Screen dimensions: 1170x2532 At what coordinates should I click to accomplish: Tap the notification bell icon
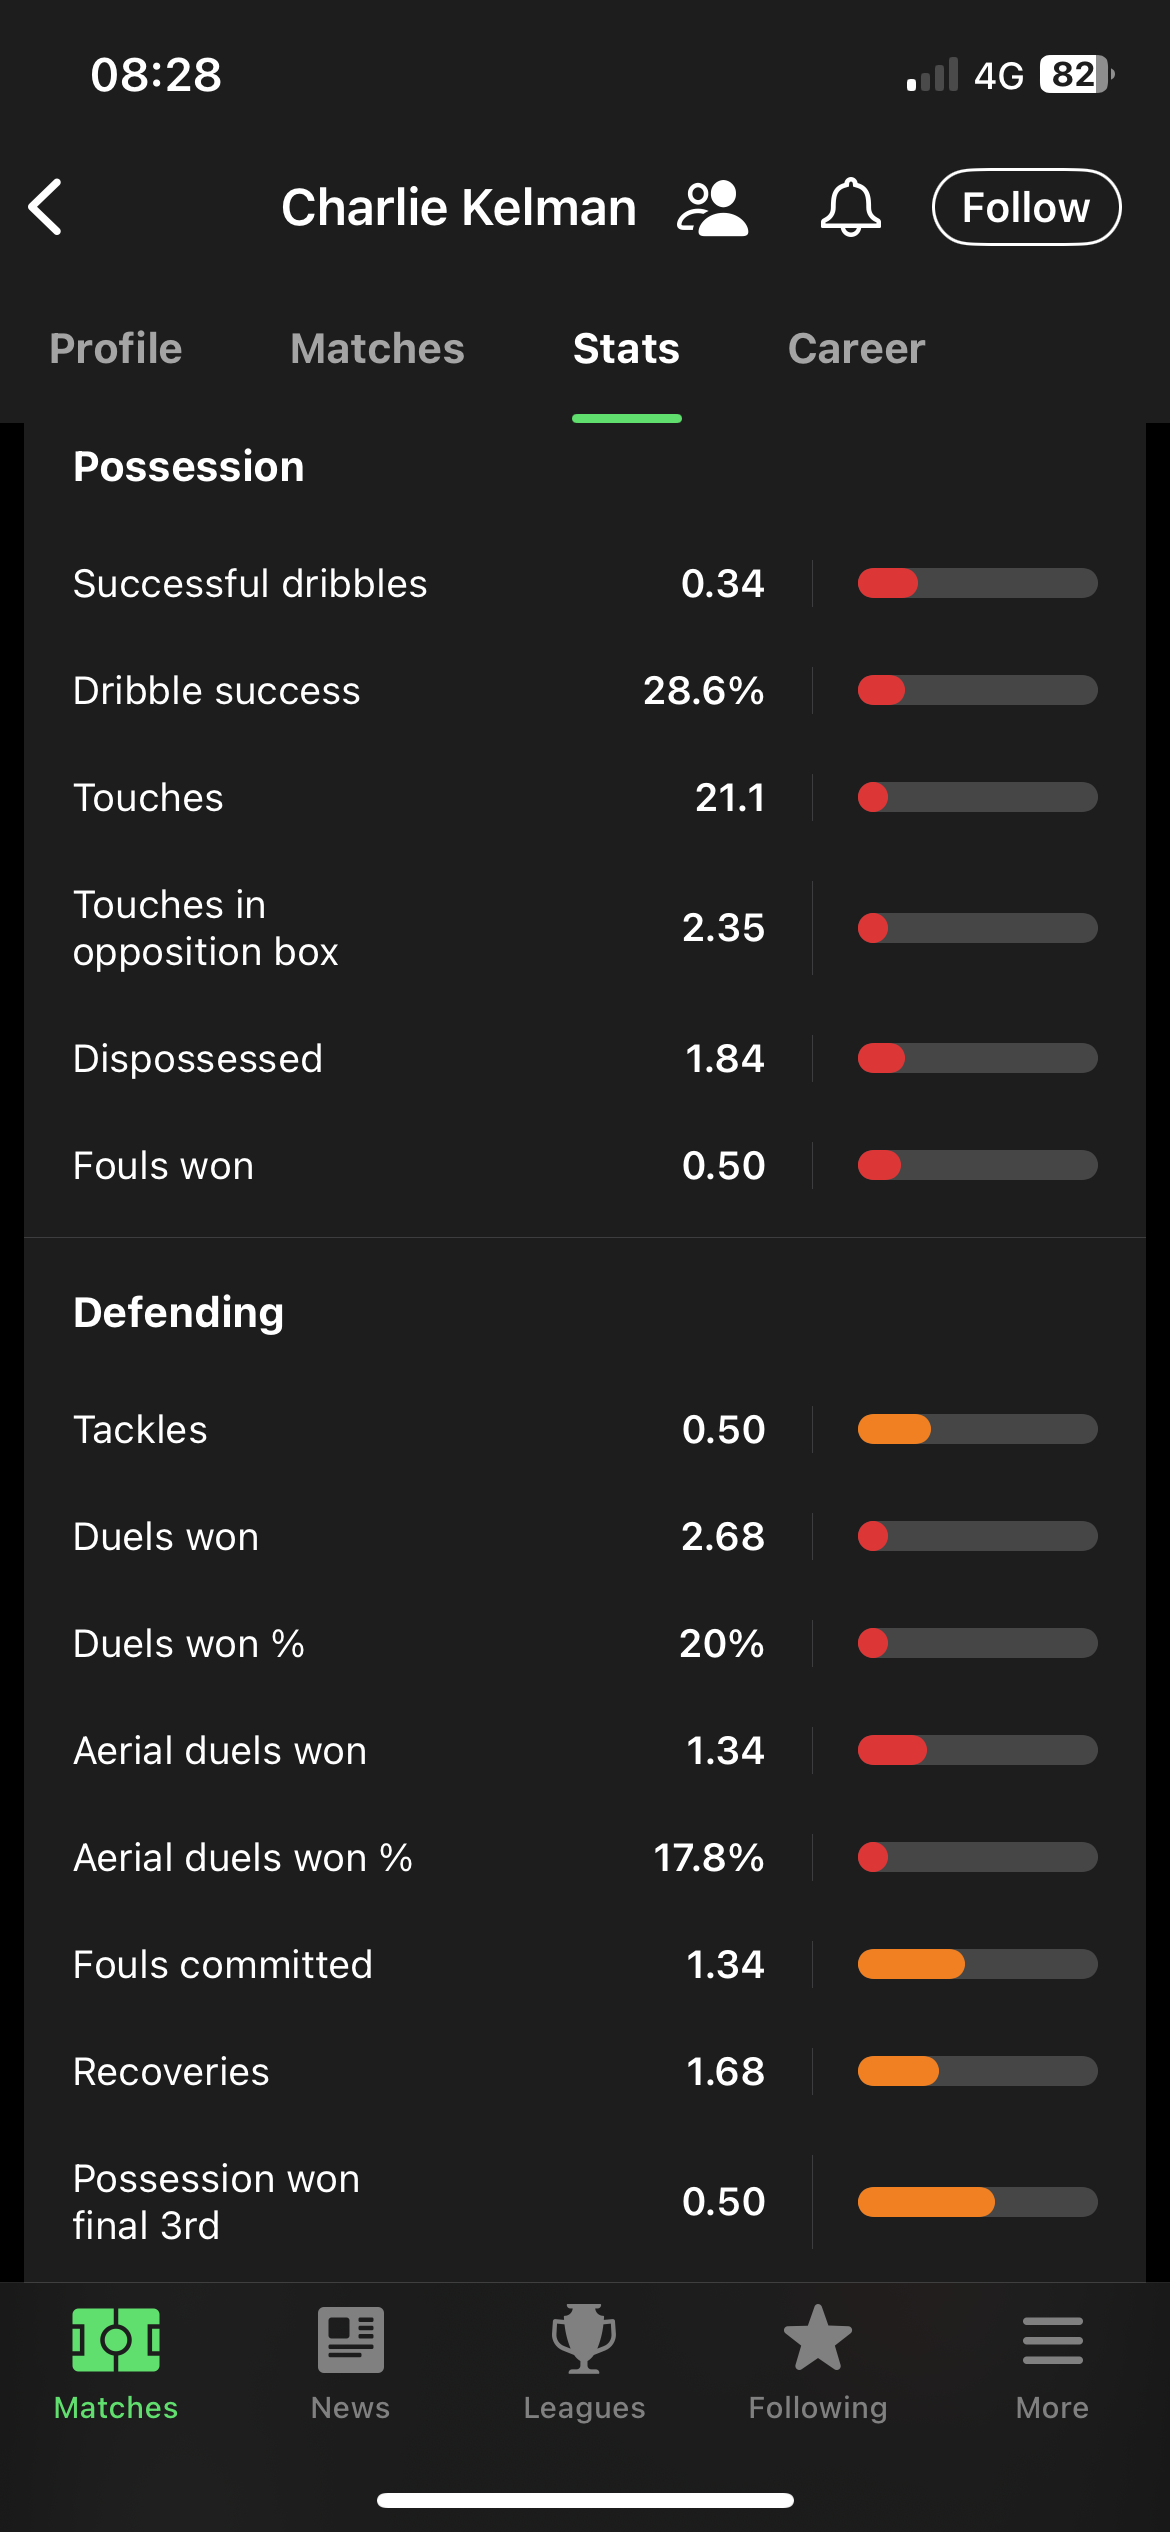[850, 207]
